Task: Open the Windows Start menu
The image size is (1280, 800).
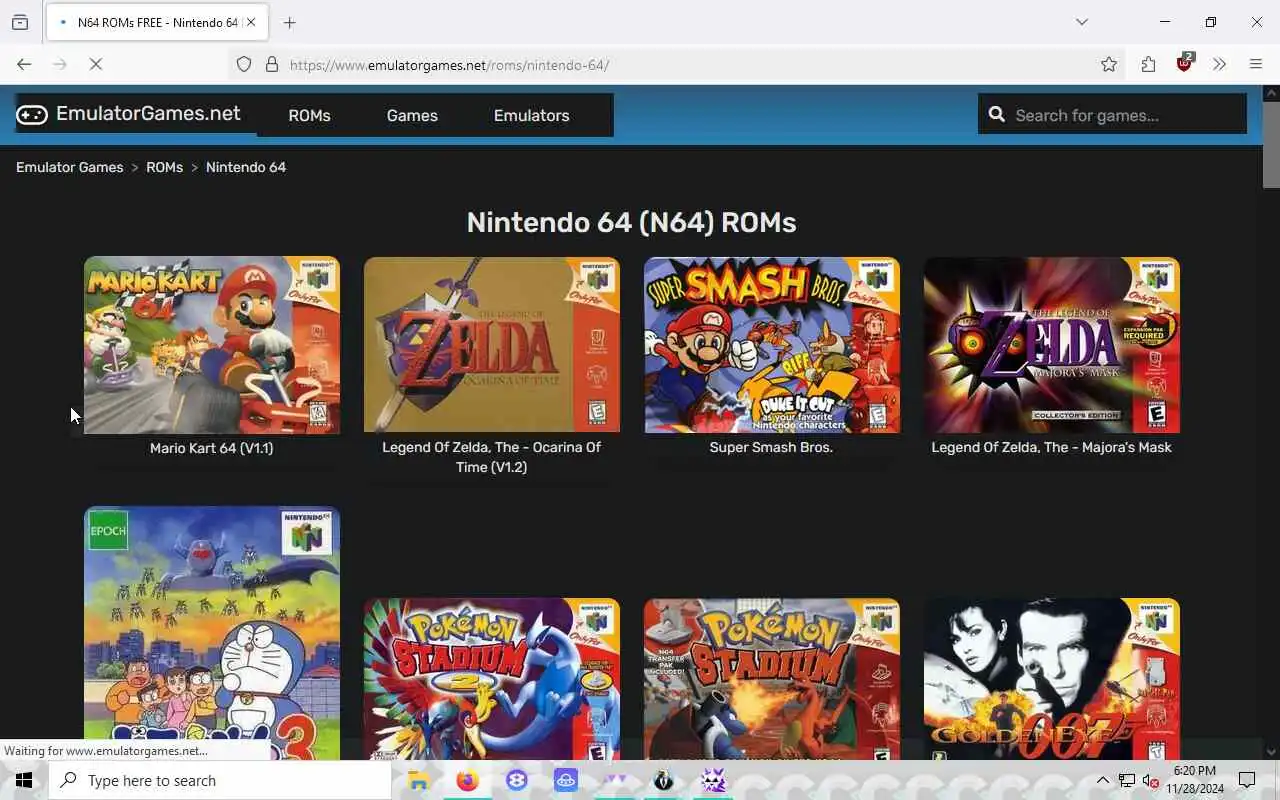Action: point(24,780)
